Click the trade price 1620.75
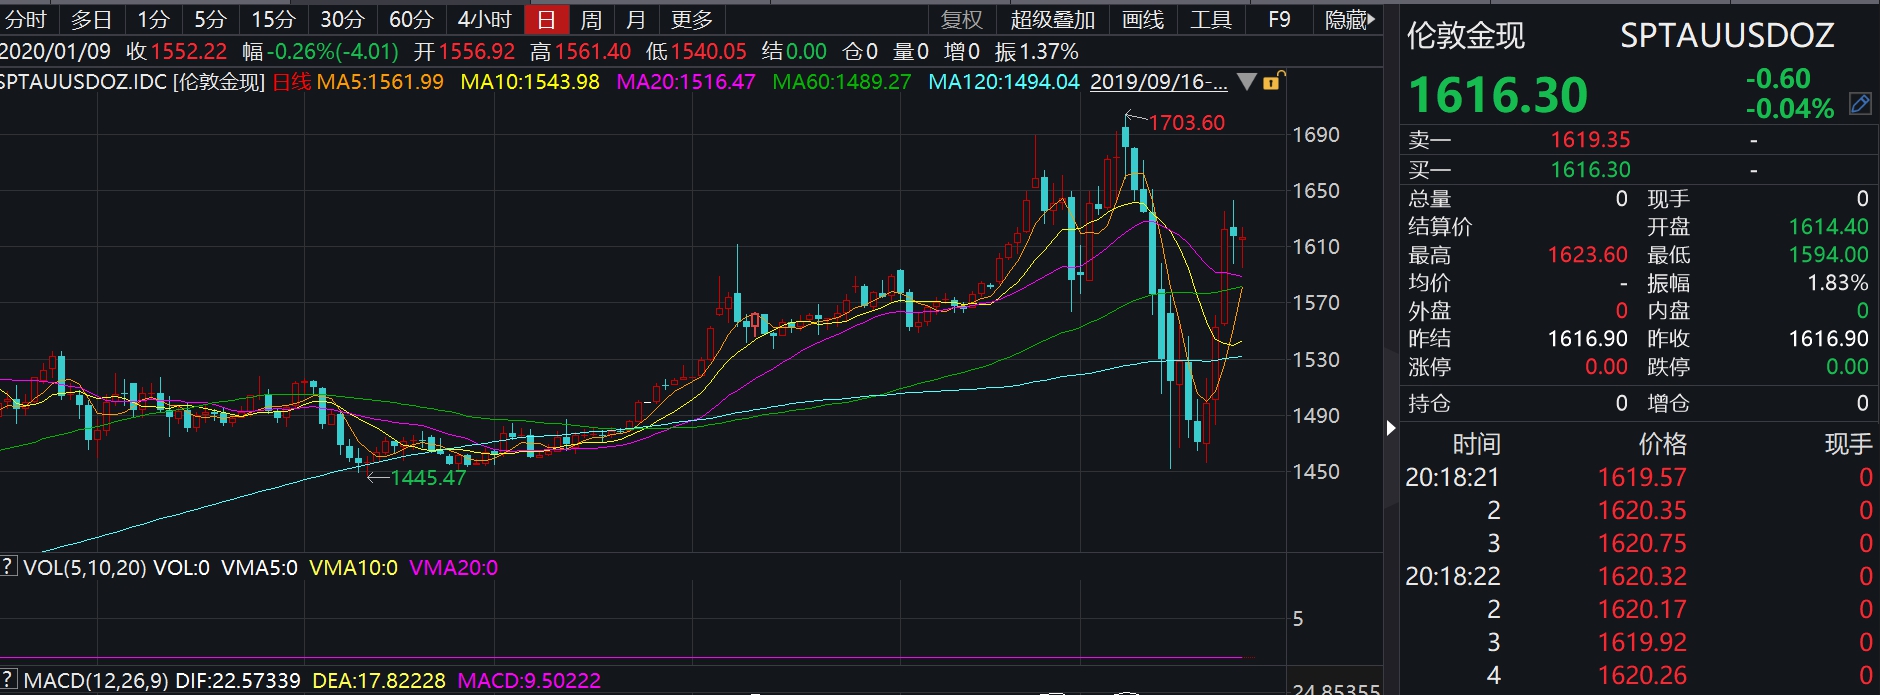 (1642, 544)
